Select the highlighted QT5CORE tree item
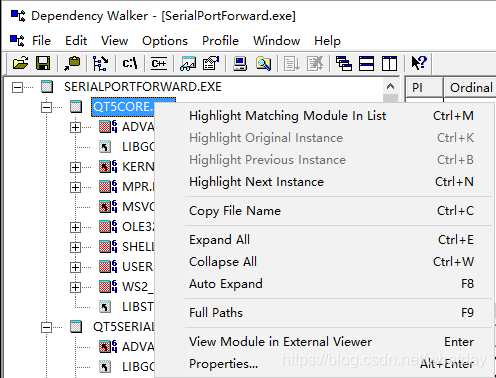The image size is (496, 378). tap(123, 107)
